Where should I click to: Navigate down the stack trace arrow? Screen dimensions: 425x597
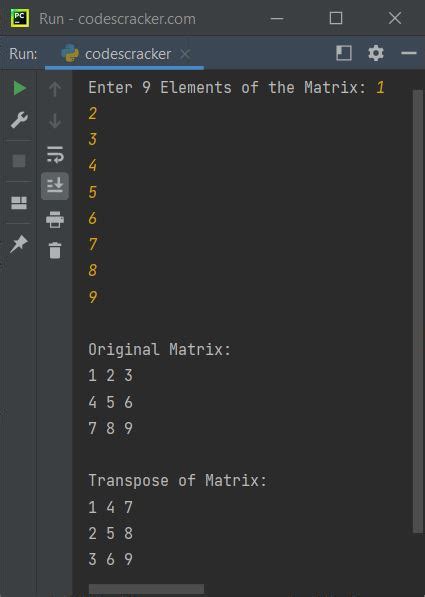point(55,121)
